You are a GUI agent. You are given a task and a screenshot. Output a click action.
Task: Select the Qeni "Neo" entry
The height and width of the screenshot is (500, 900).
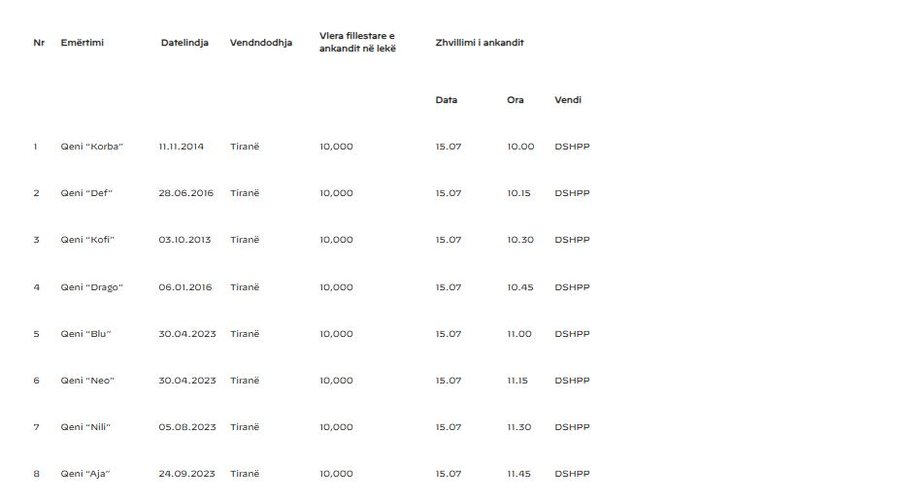[87, 380]
